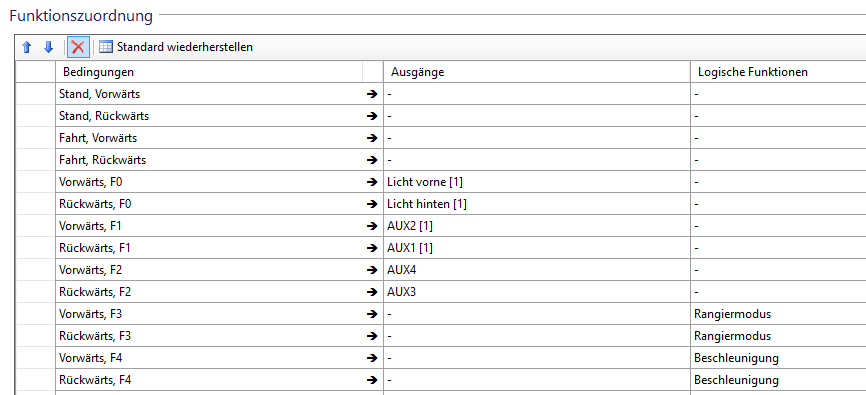Screen dimensions: 866x395
Task: Click the red X delete row icon
Action: (78, 47)
